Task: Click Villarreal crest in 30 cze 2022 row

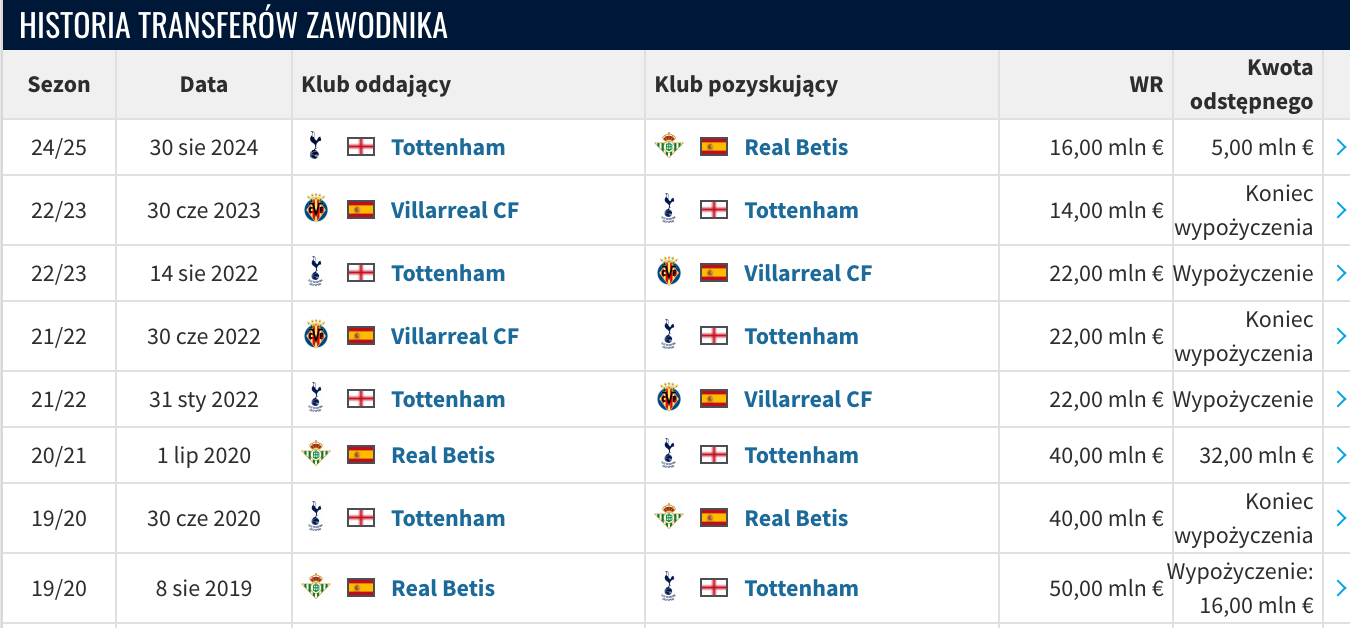Action: (316, 336)
